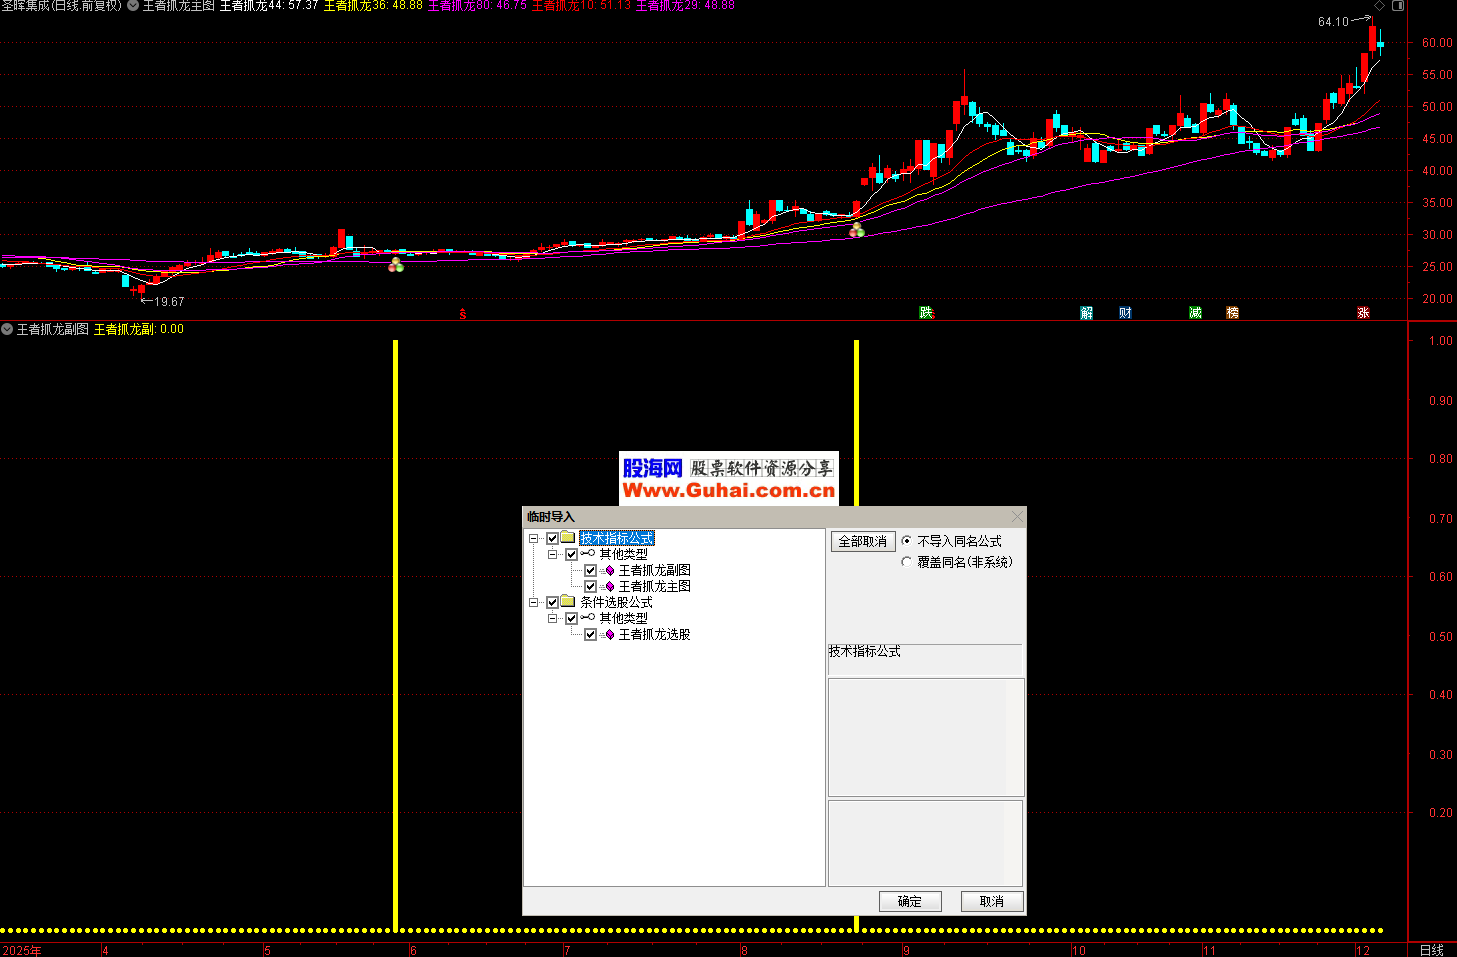Open the 王者抓龙主图 indicator arrow menu

point(133,6)
